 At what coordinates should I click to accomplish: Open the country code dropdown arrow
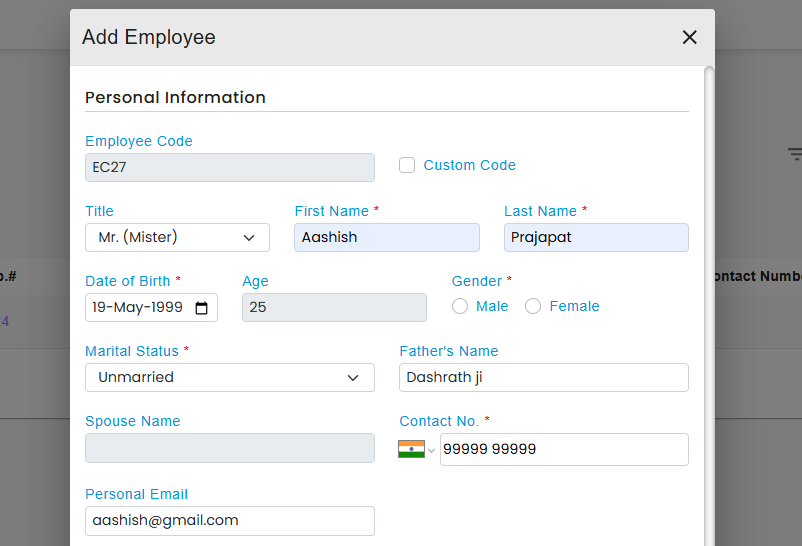click(x=431, y=451)
